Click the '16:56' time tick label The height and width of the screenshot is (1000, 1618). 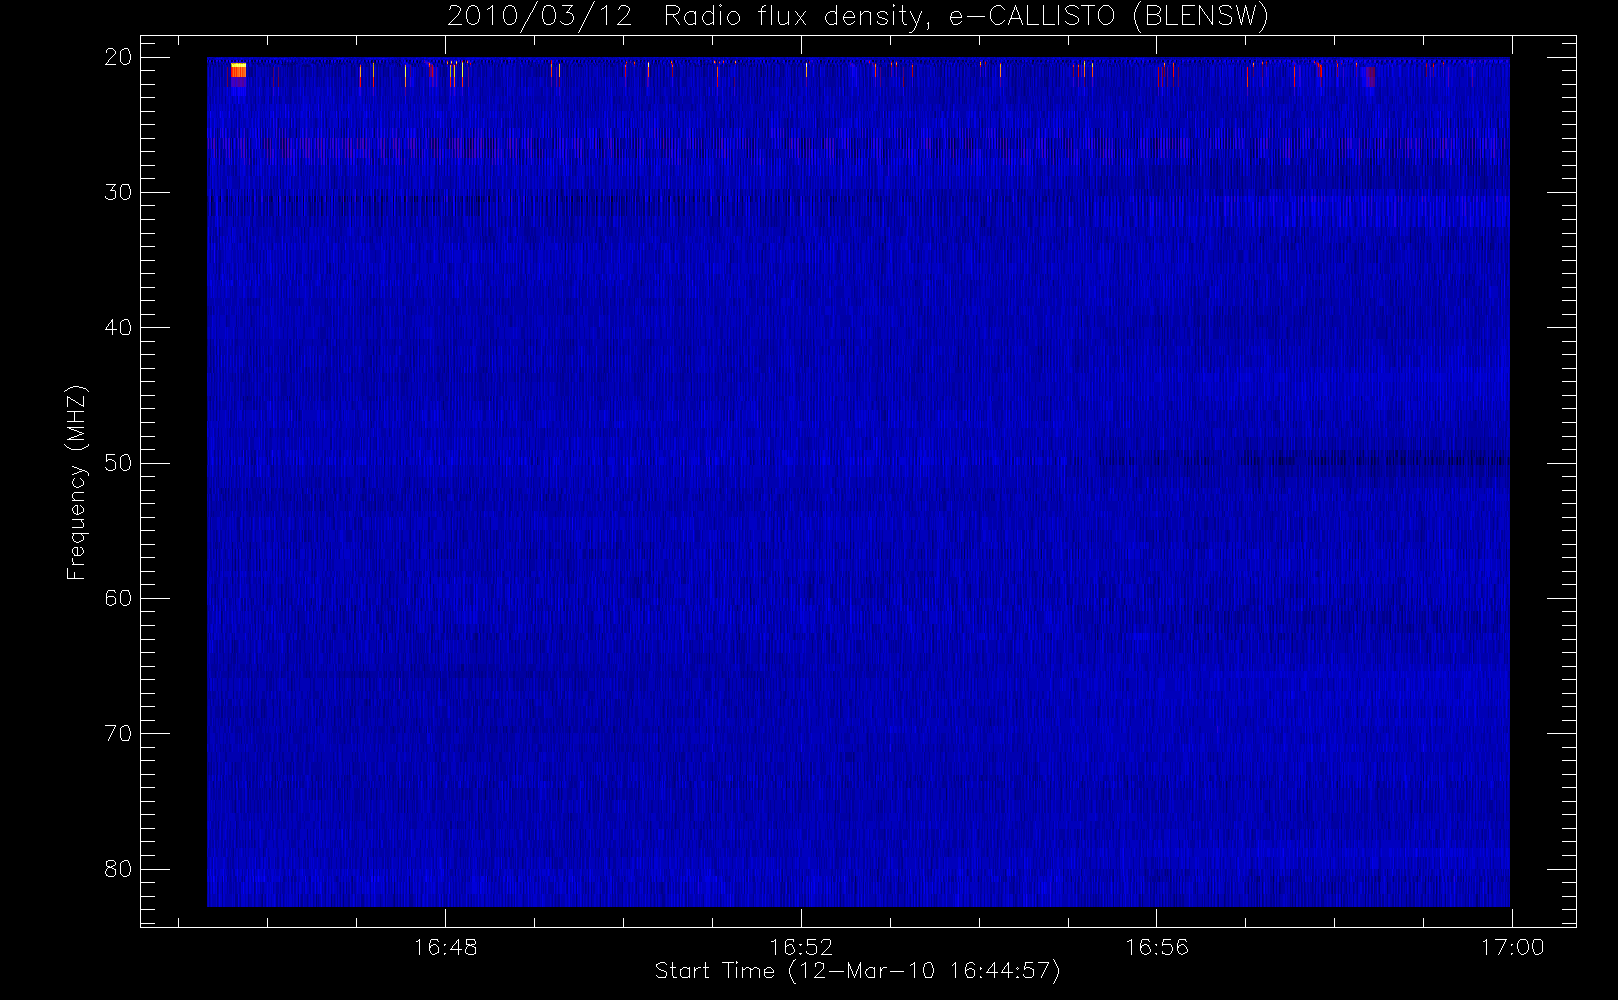[x=1157, y=947]
